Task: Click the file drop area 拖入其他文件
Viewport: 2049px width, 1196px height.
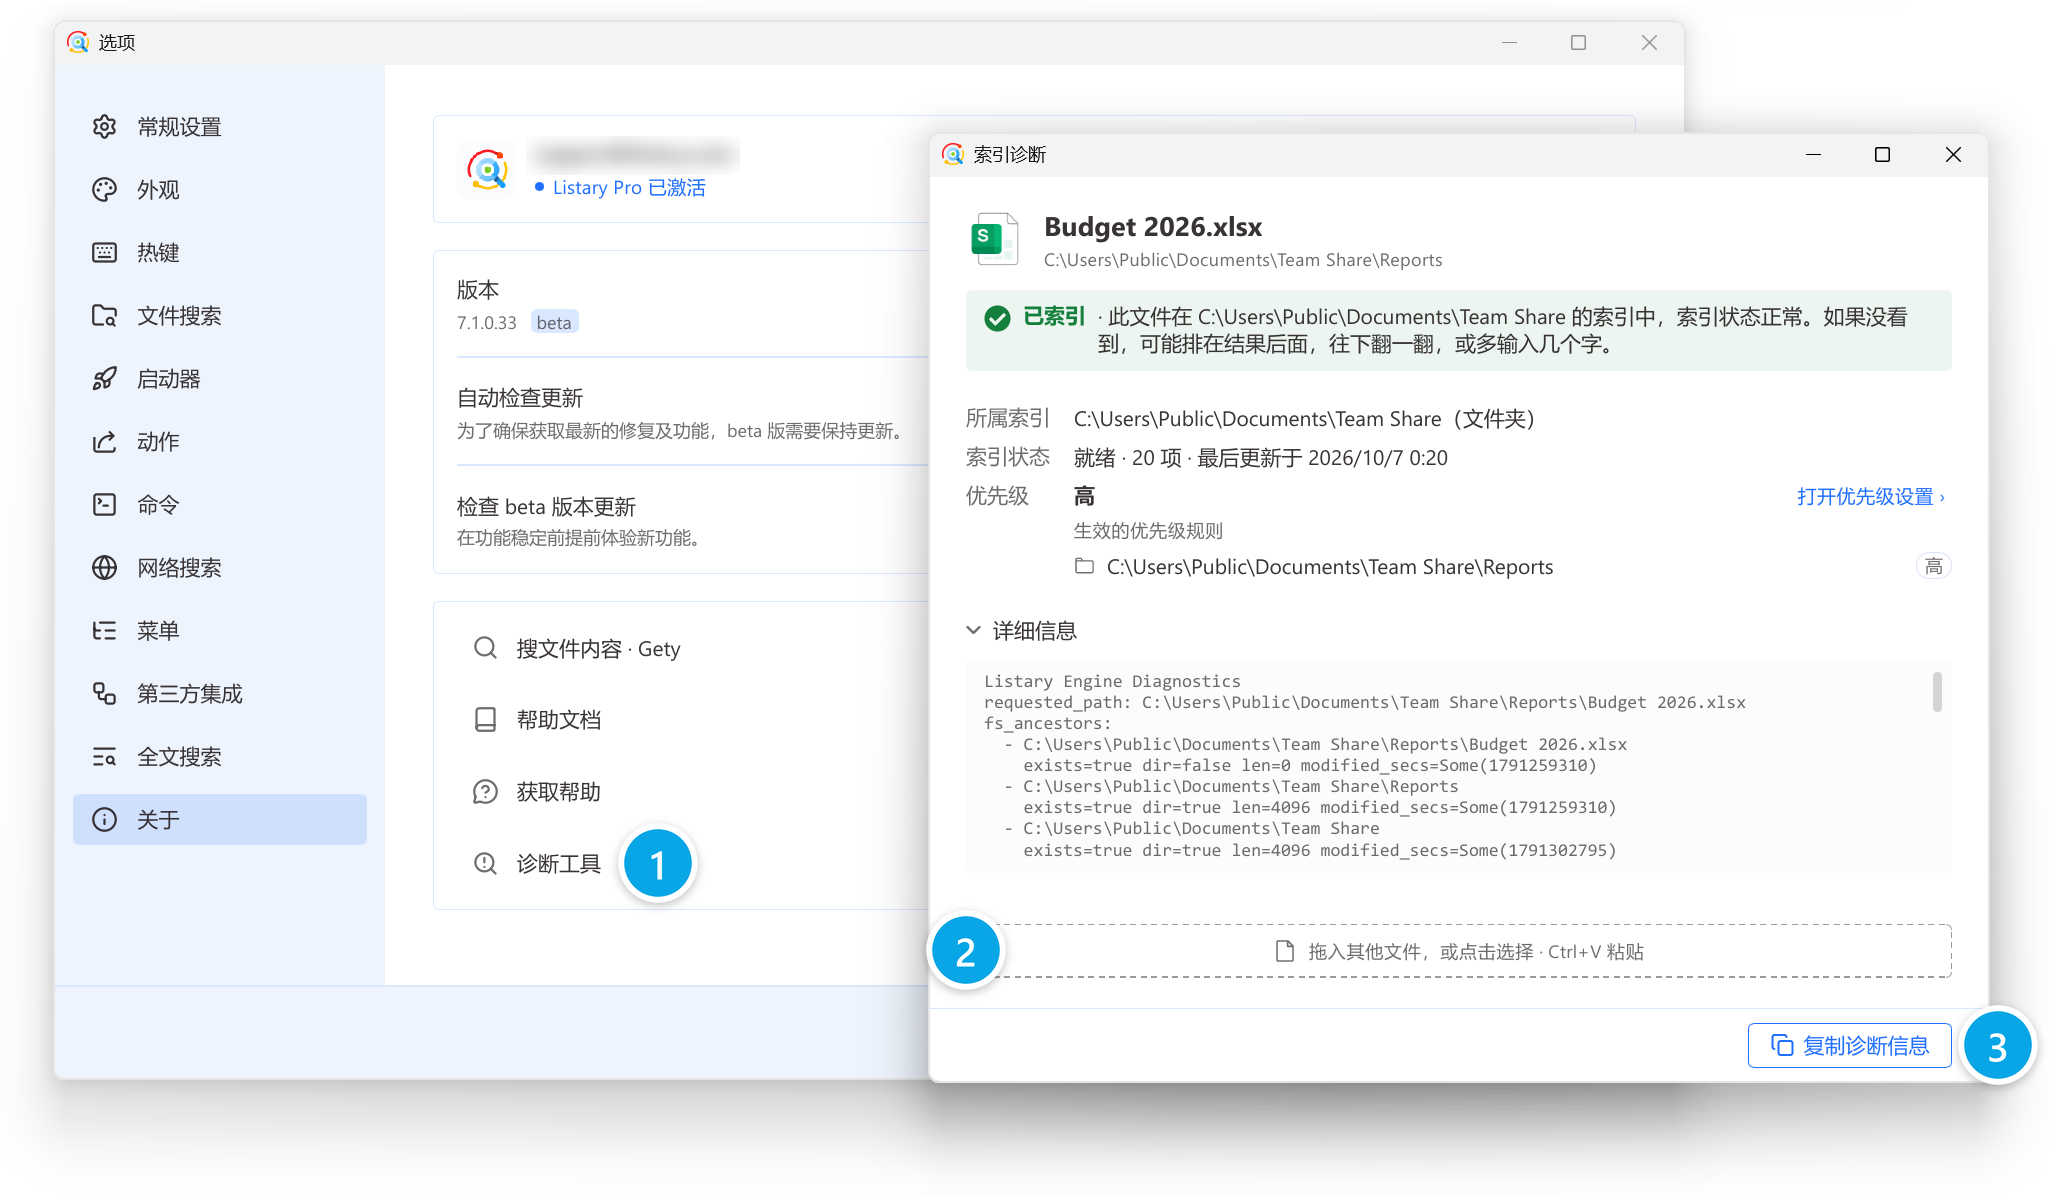Action: pos(1459,951)
